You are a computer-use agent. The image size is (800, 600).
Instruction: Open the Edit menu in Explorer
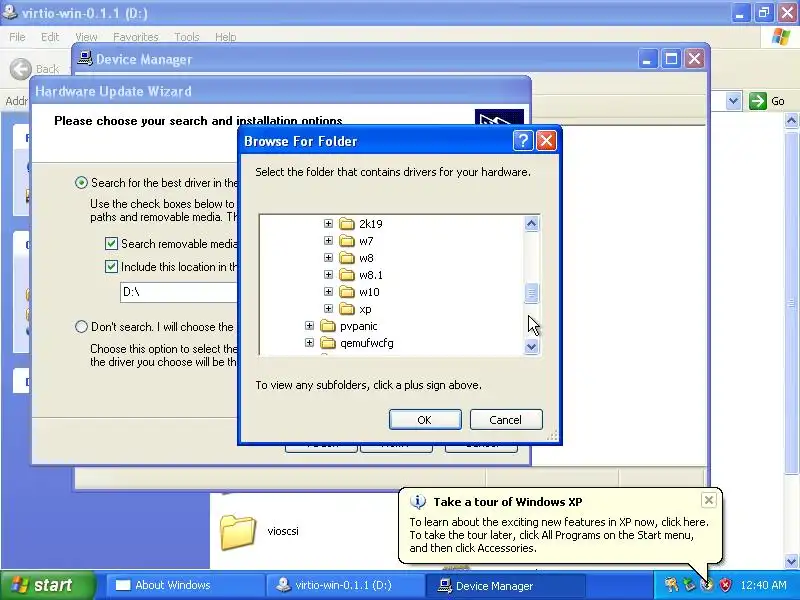(50, 37)
